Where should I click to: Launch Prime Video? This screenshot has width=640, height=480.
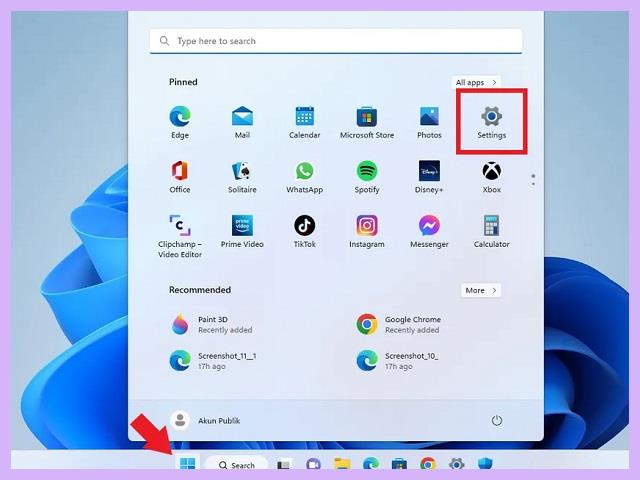(242, 231)
